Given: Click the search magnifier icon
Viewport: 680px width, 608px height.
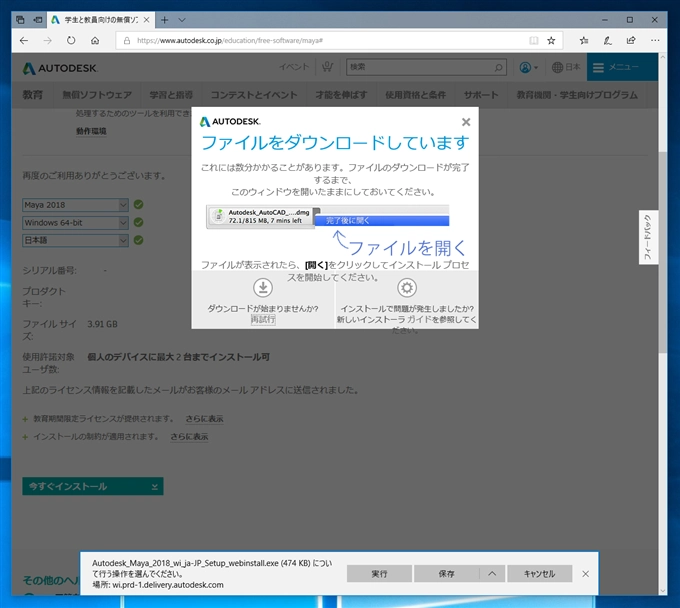Looking at the screenshot, I should pos(498,67).
